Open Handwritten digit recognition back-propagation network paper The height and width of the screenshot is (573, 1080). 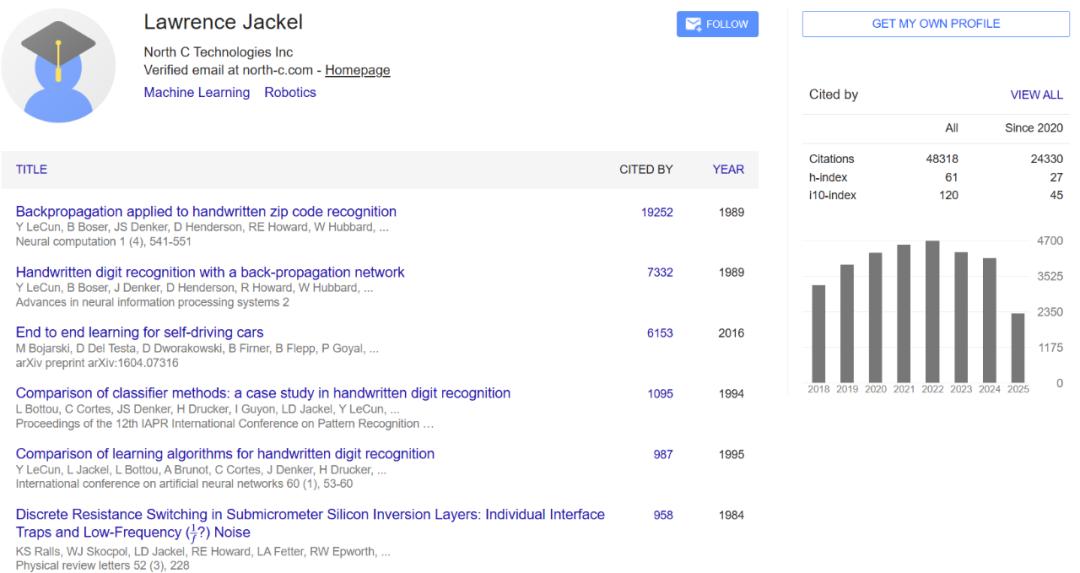(x=210, y=272)
